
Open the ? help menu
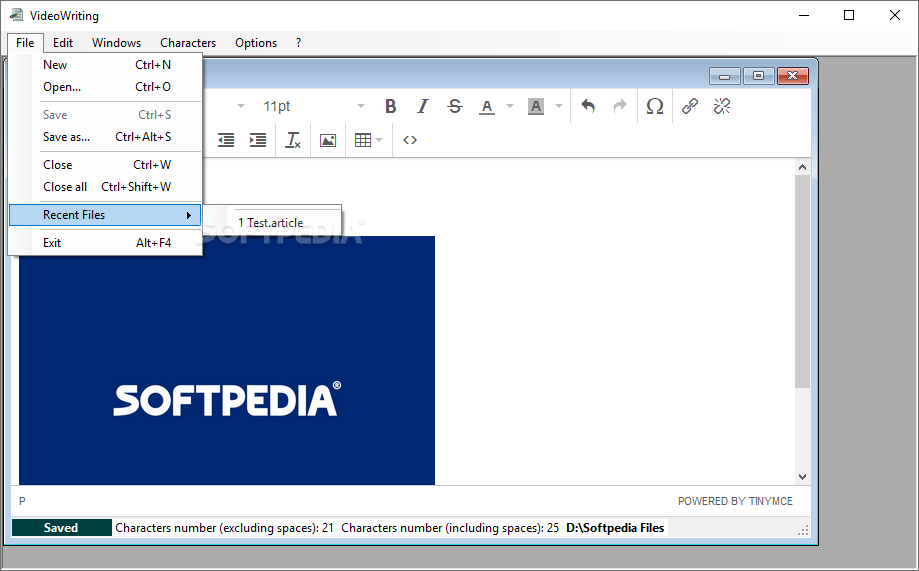[298, 43]
